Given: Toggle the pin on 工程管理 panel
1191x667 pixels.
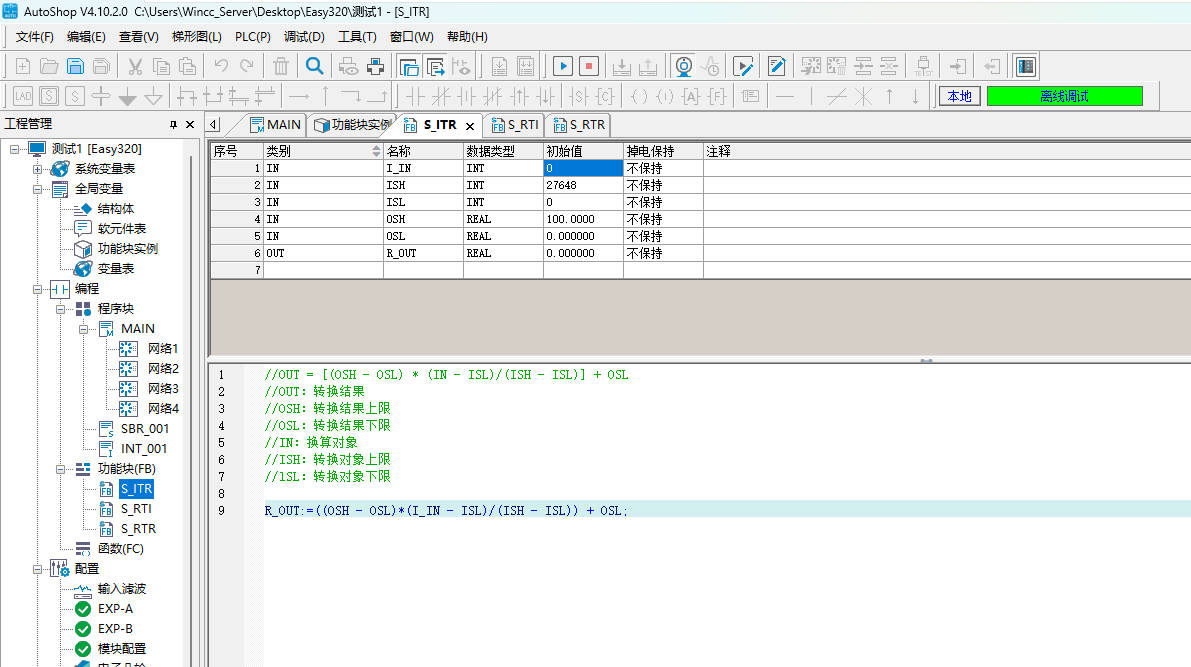Looking at the screenshot, I should point(173,124).
